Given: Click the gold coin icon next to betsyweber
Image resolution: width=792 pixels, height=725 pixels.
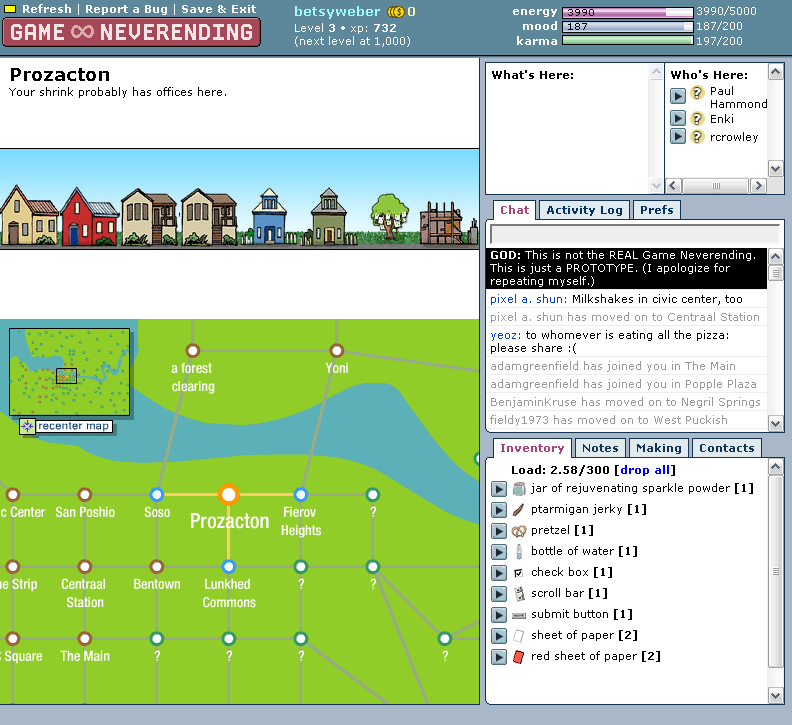Looking at the screenshot, I should pyautogui.click(x=395, y=12).
